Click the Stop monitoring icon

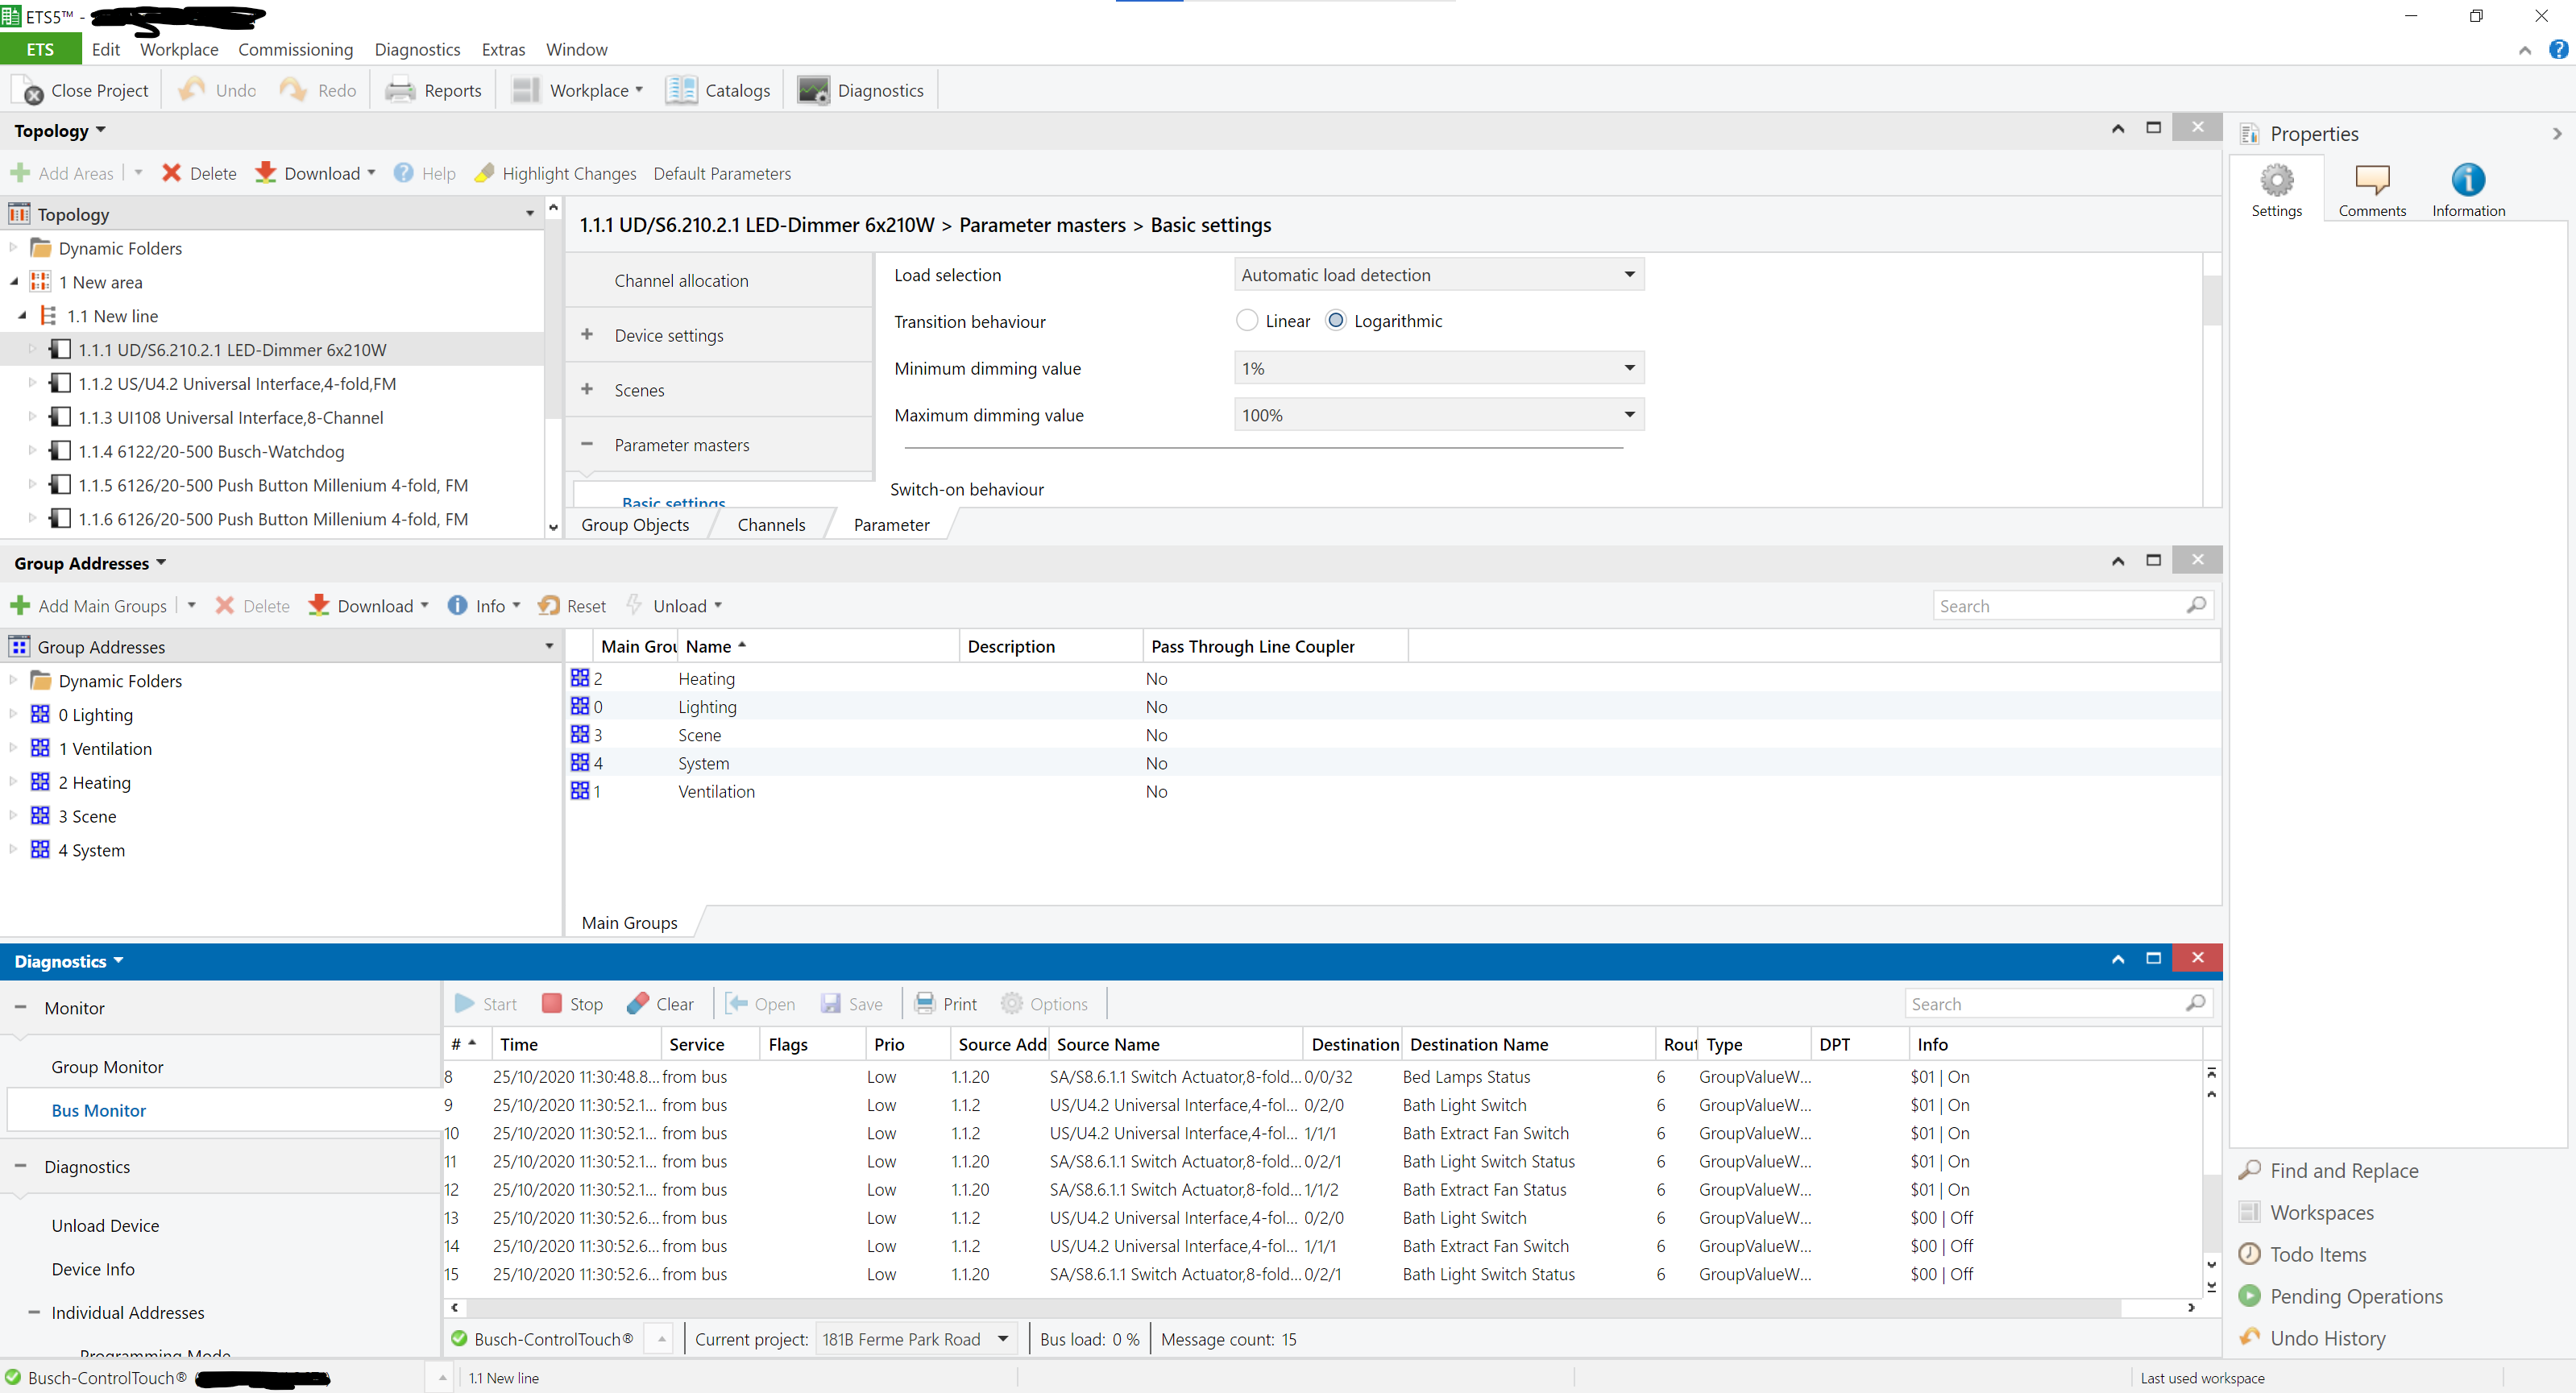pyautogui.click(x=551, y=1003)
